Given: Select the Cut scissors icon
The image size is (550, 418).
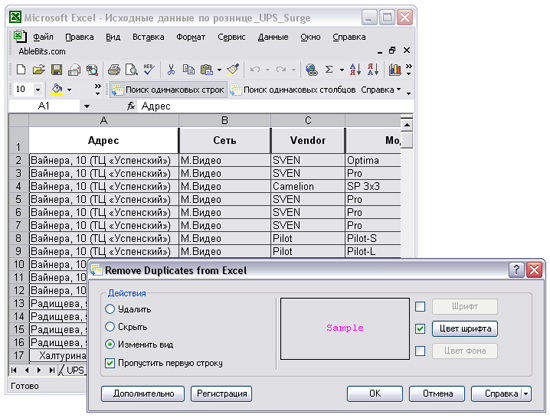Looking at the screenshot, I should coord(171,70).
